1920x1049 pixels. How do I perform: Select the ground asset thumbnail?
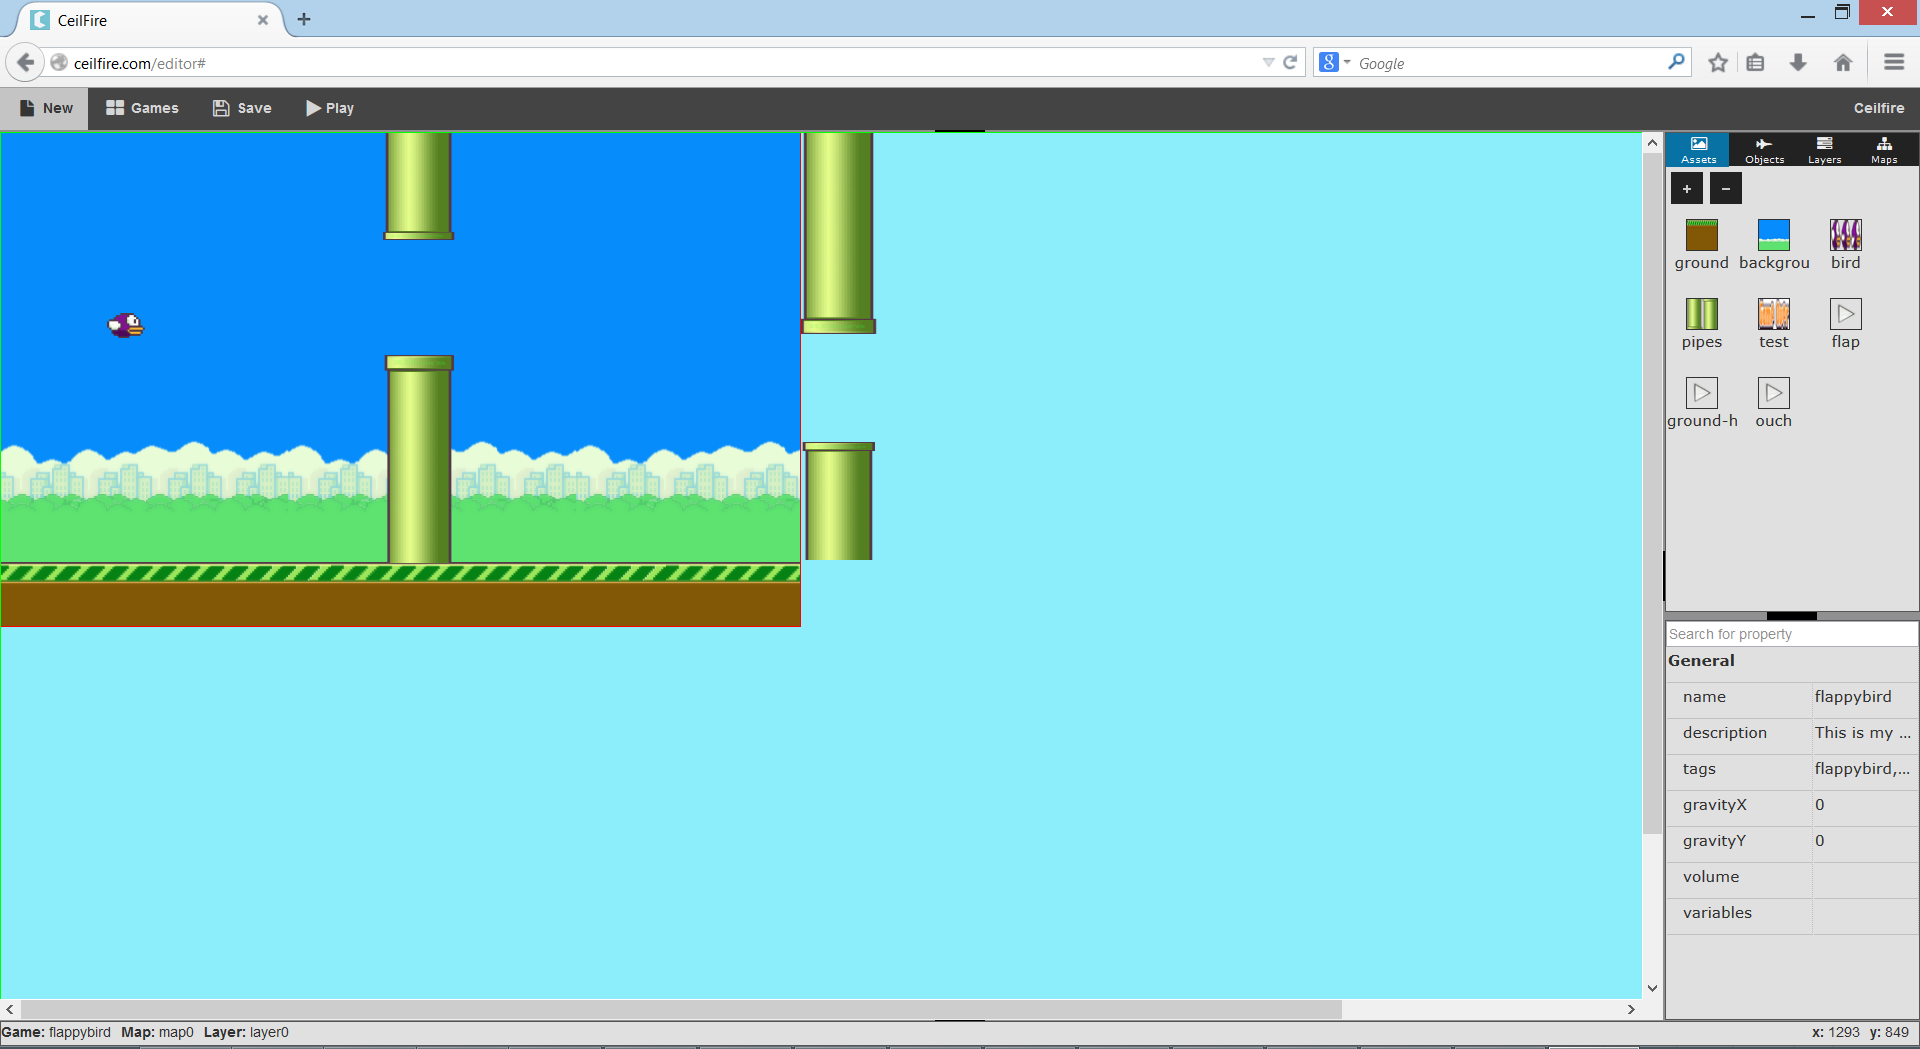(1701, 235)
